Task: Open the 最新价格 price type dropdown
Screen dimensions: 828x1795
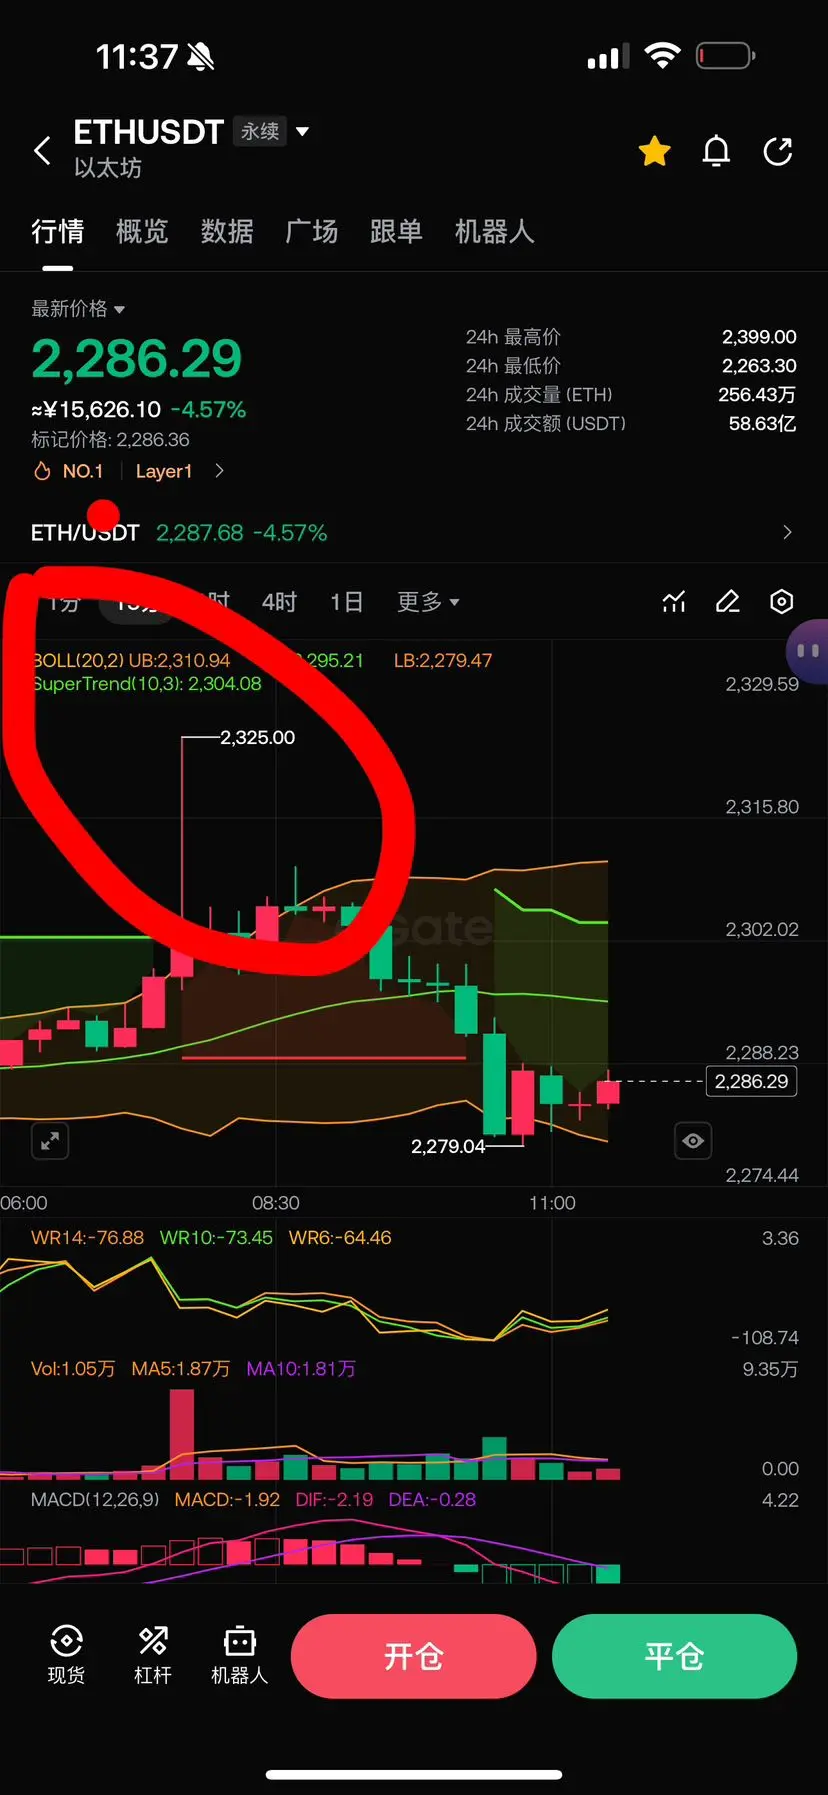Action: tap(78, 308)
